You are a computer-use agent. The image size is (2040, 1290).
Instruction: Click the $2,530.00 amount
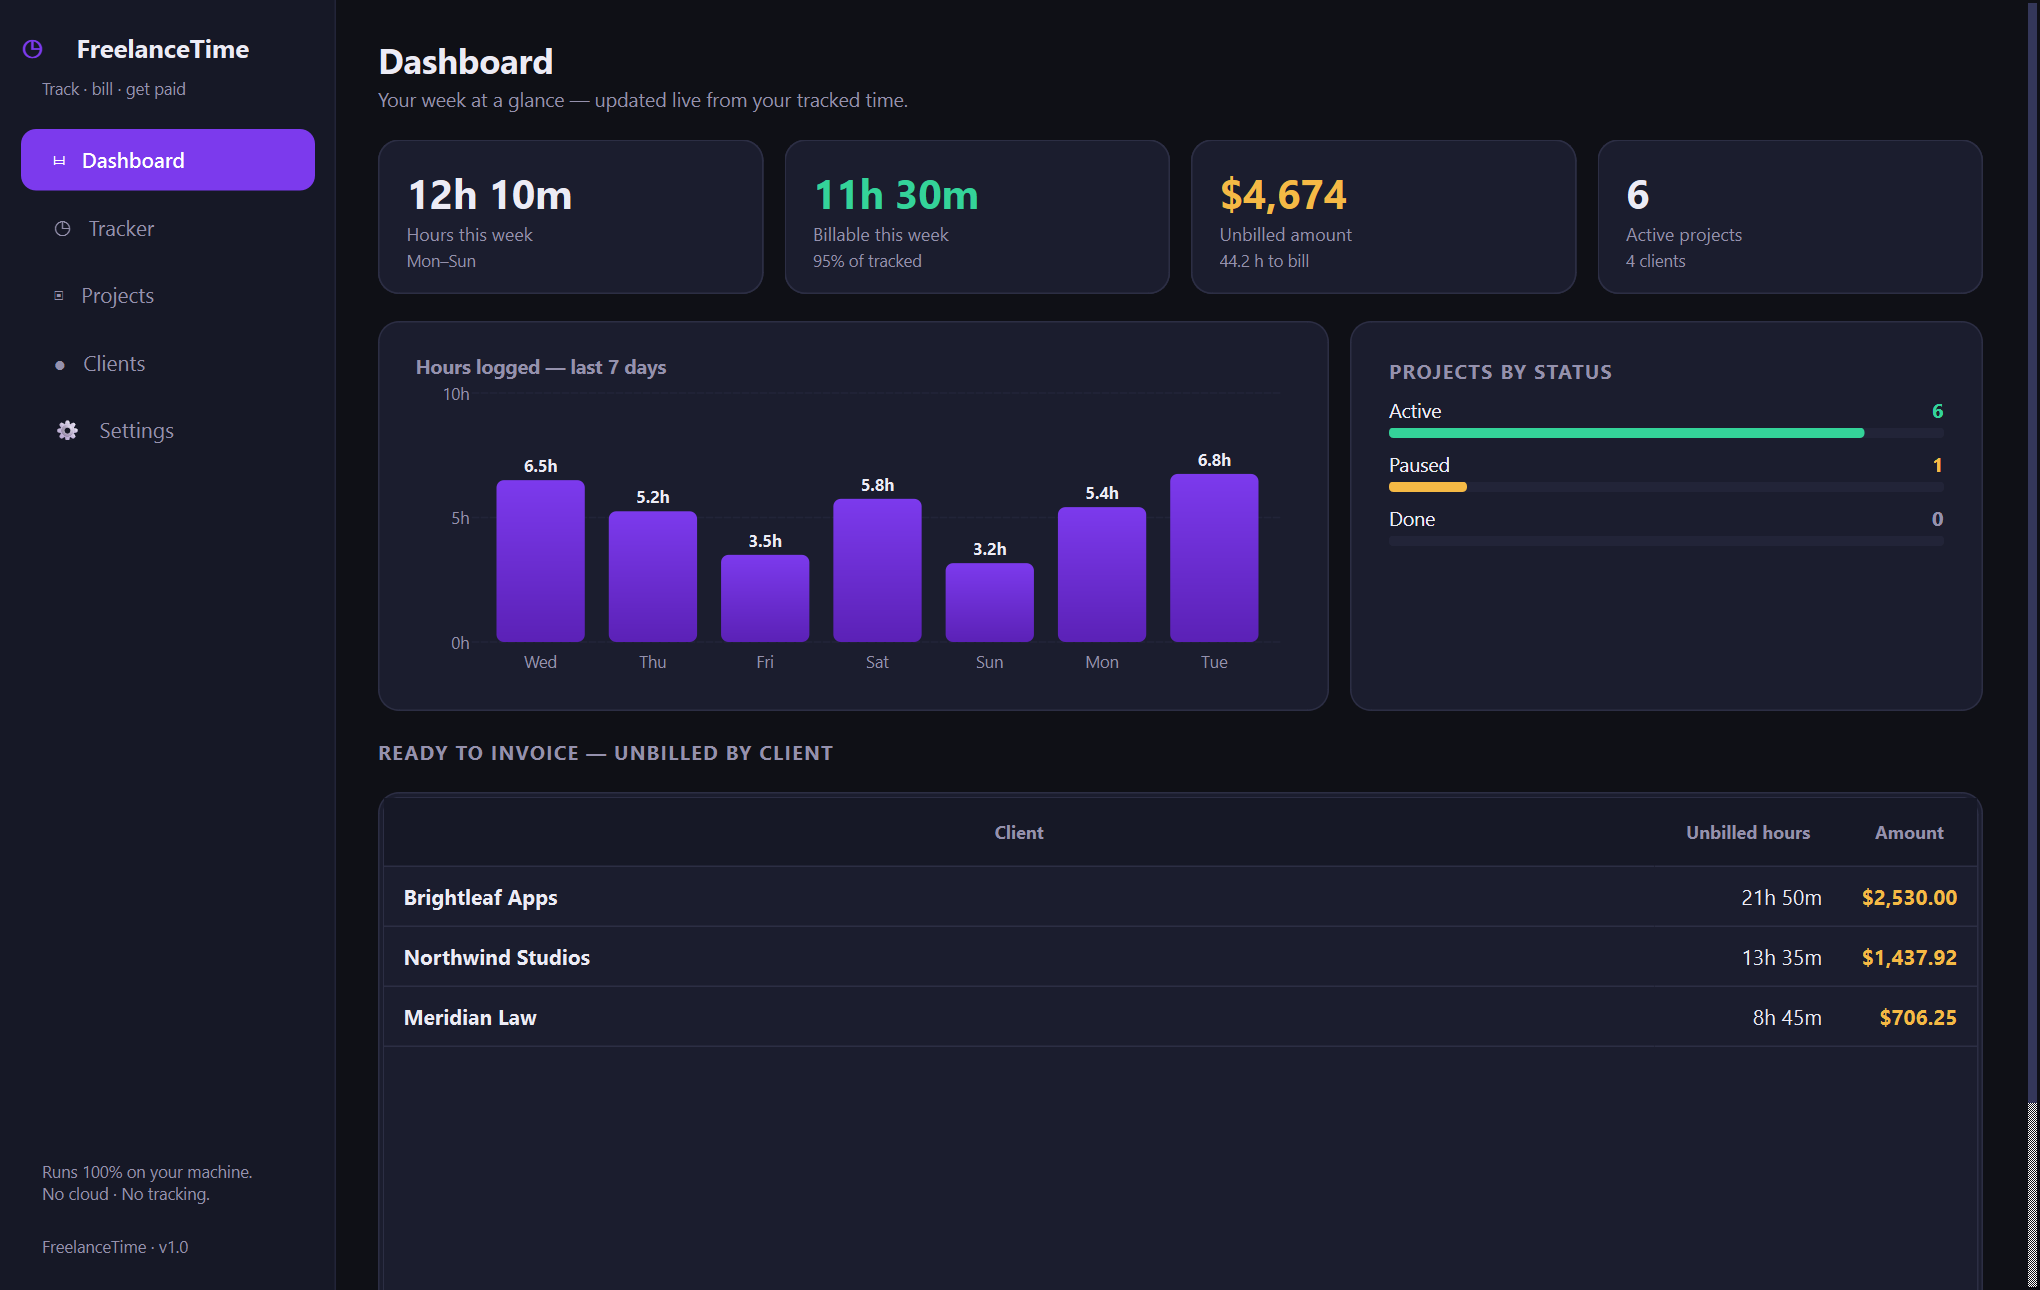[1909, 898]
